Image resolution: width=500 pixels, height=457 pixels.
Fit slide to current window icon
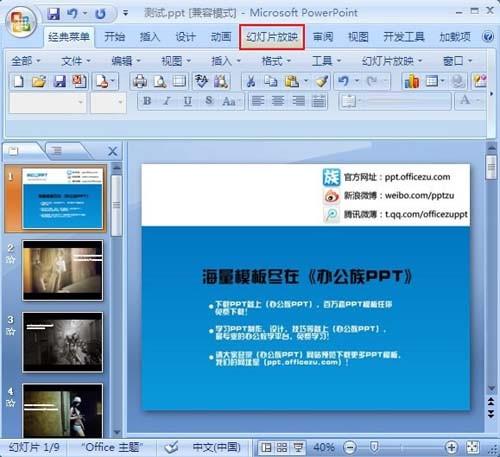(x=473, y=447)
